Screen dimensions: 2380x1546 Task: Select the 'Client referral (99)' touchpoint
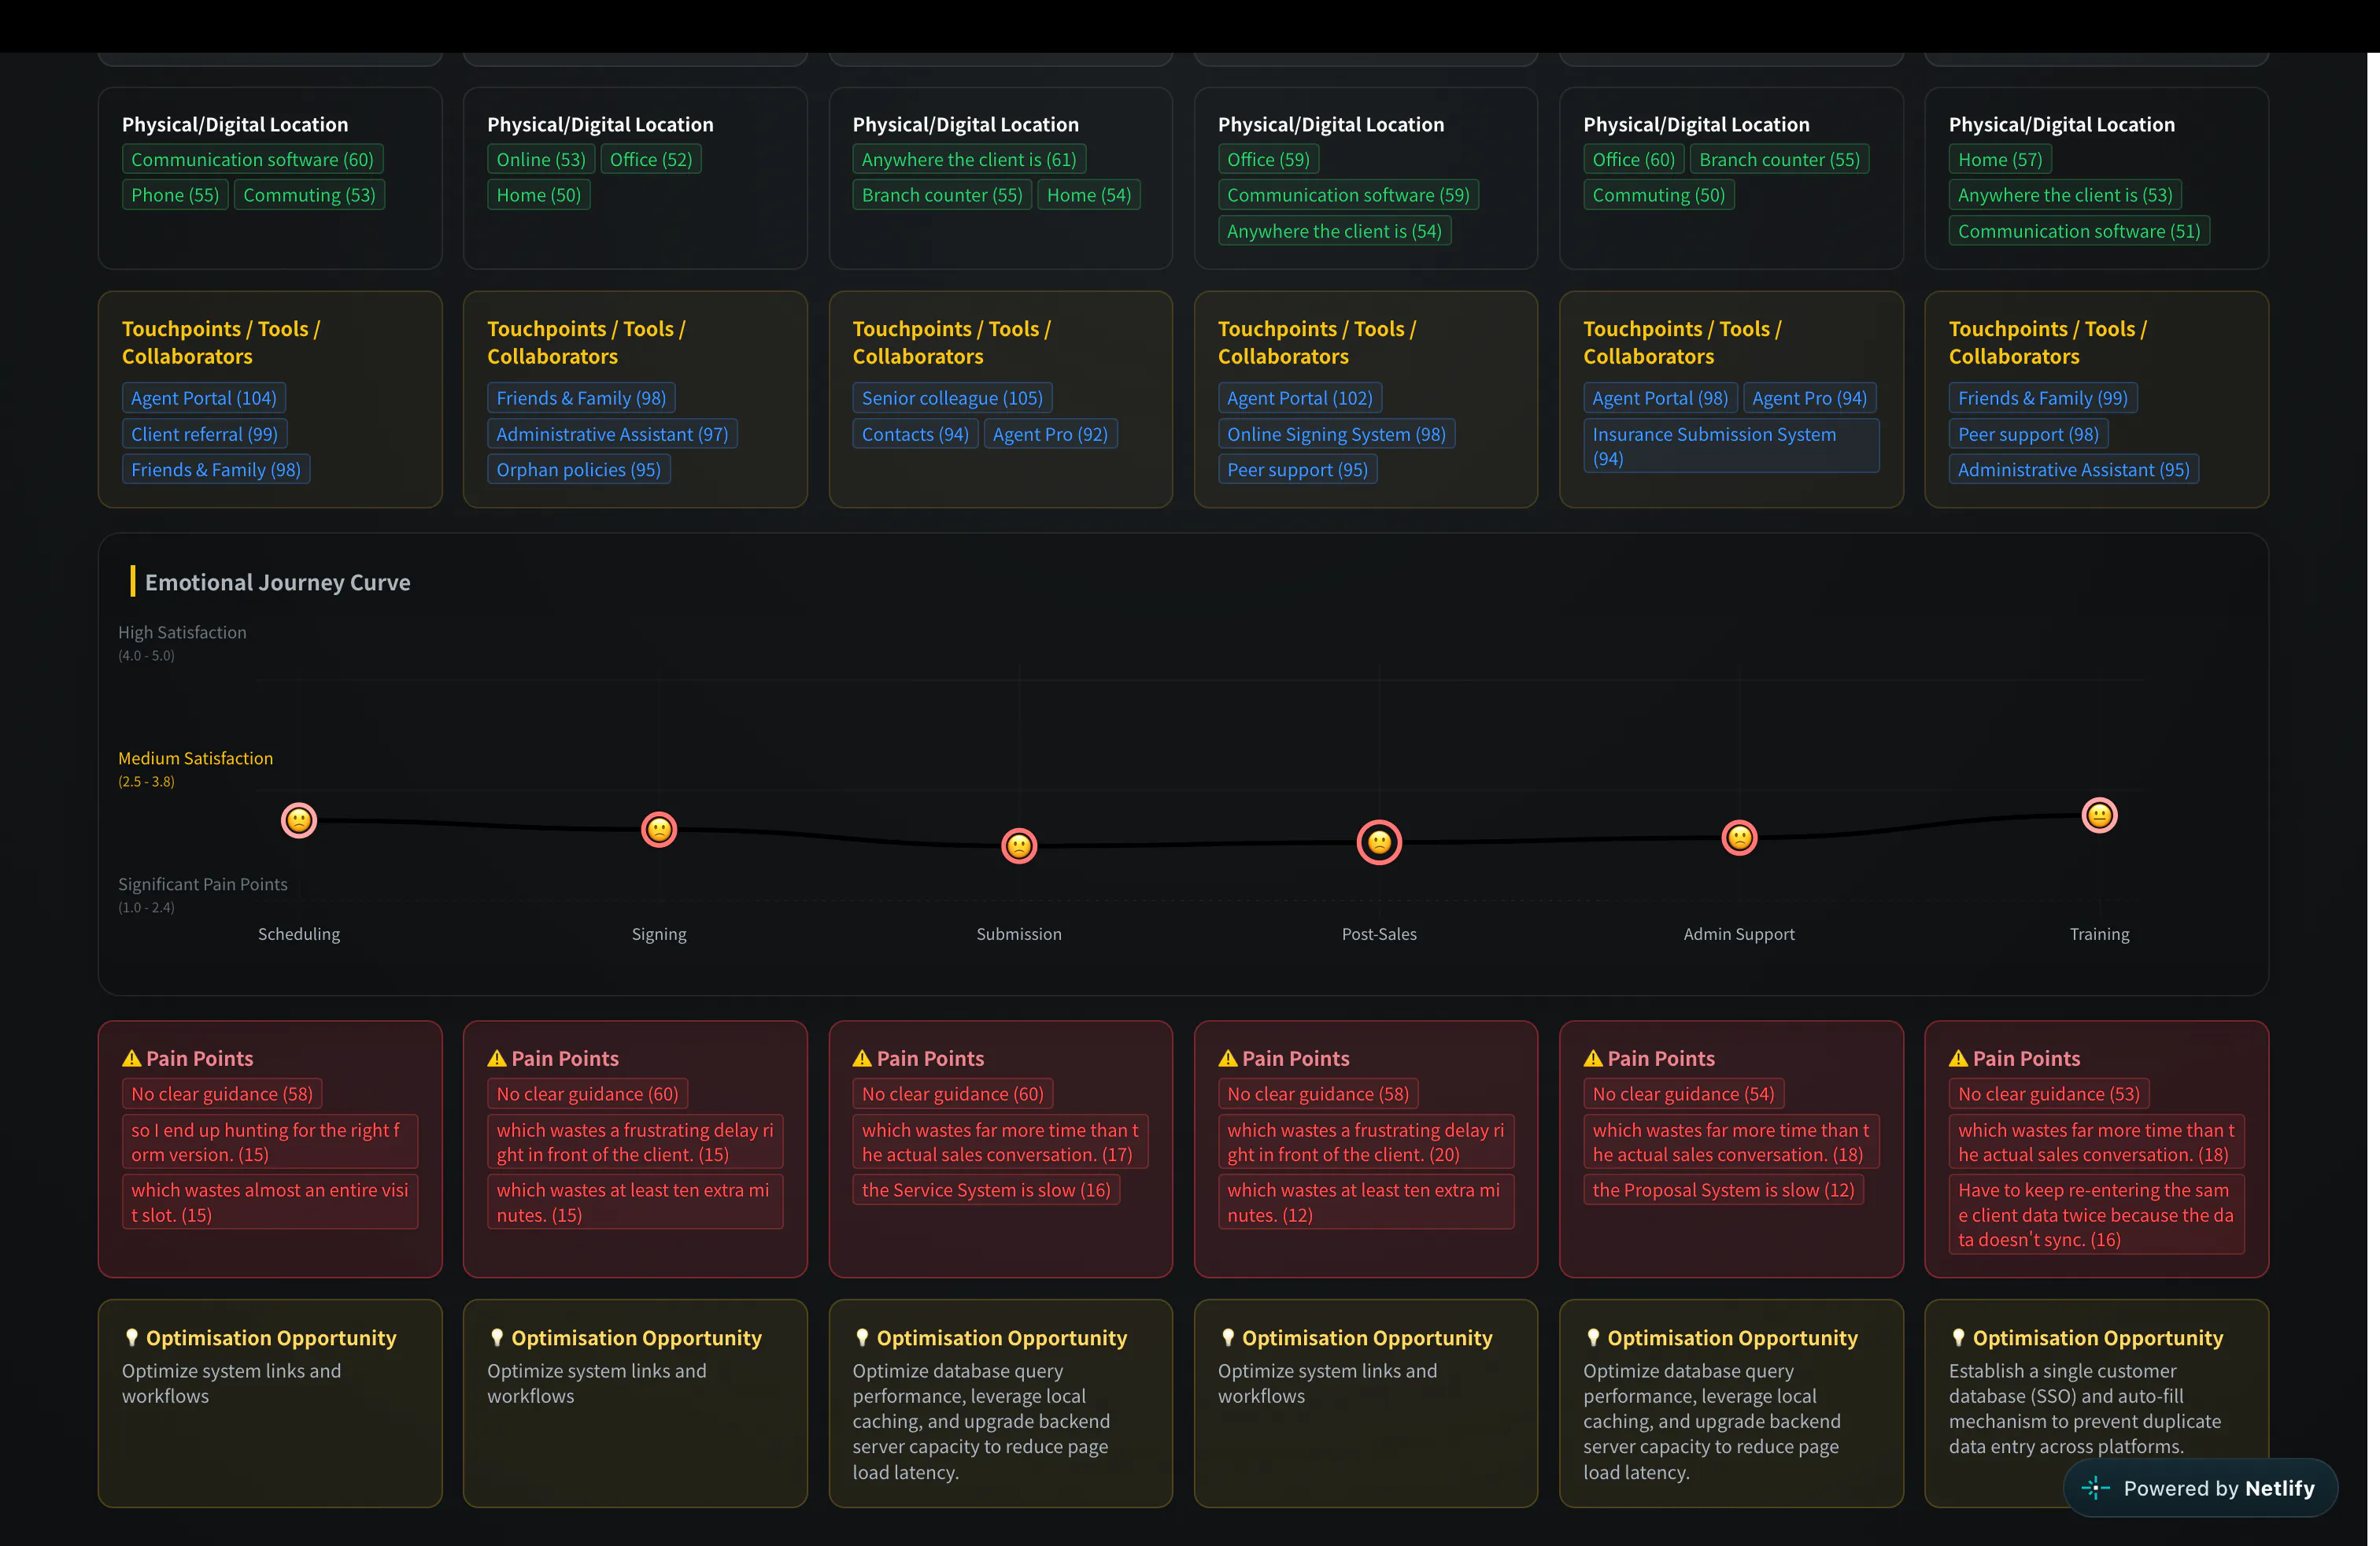pyautogui.click(x=204, y=434)
